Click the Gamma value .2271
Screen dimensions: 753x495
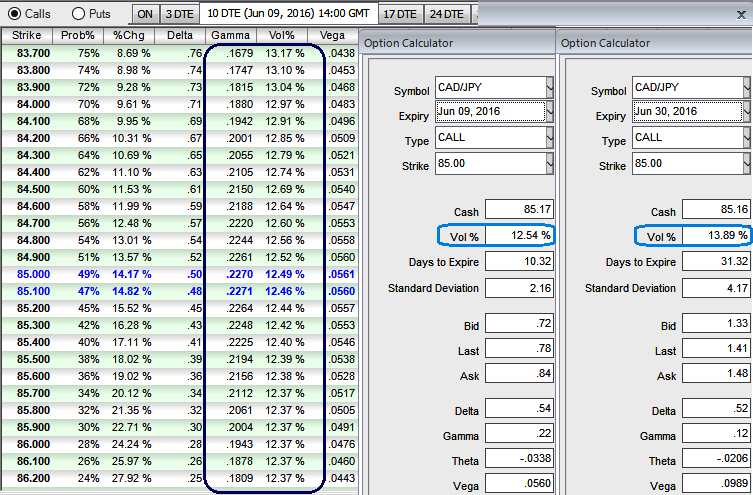(239, 291)
